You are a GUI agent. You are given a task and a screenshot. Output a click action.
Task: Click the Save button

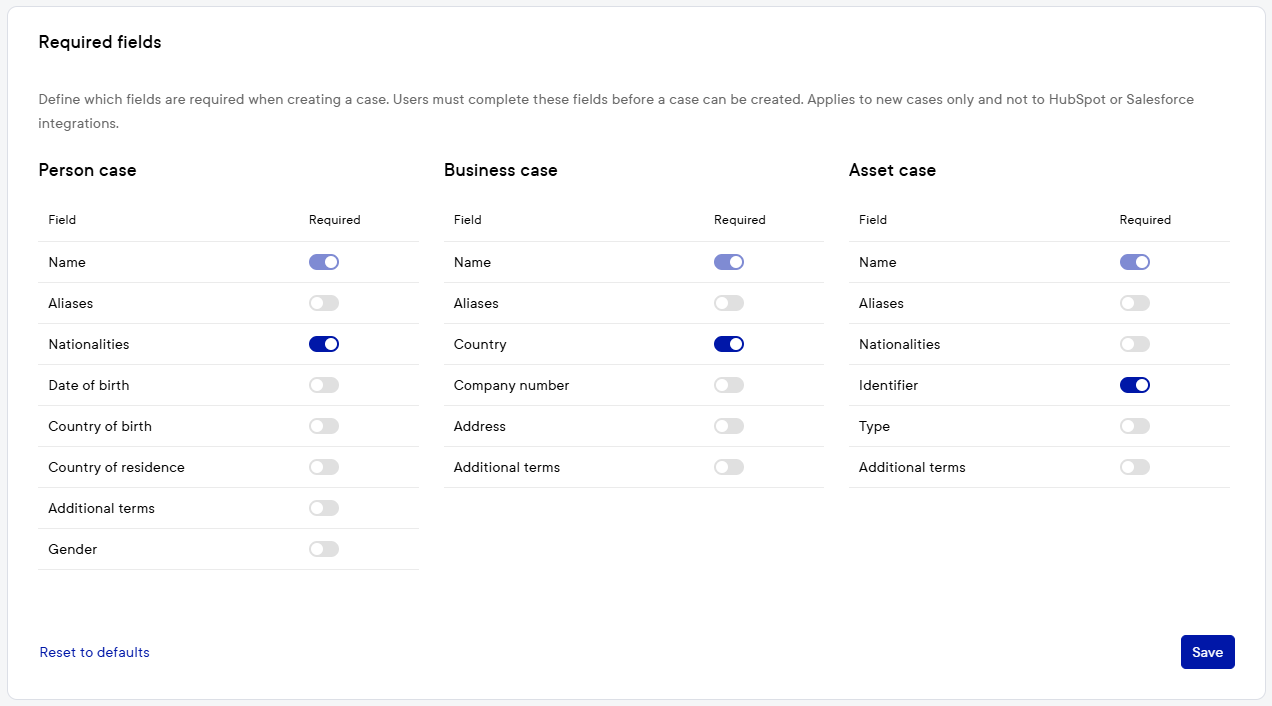point(1207,652)
